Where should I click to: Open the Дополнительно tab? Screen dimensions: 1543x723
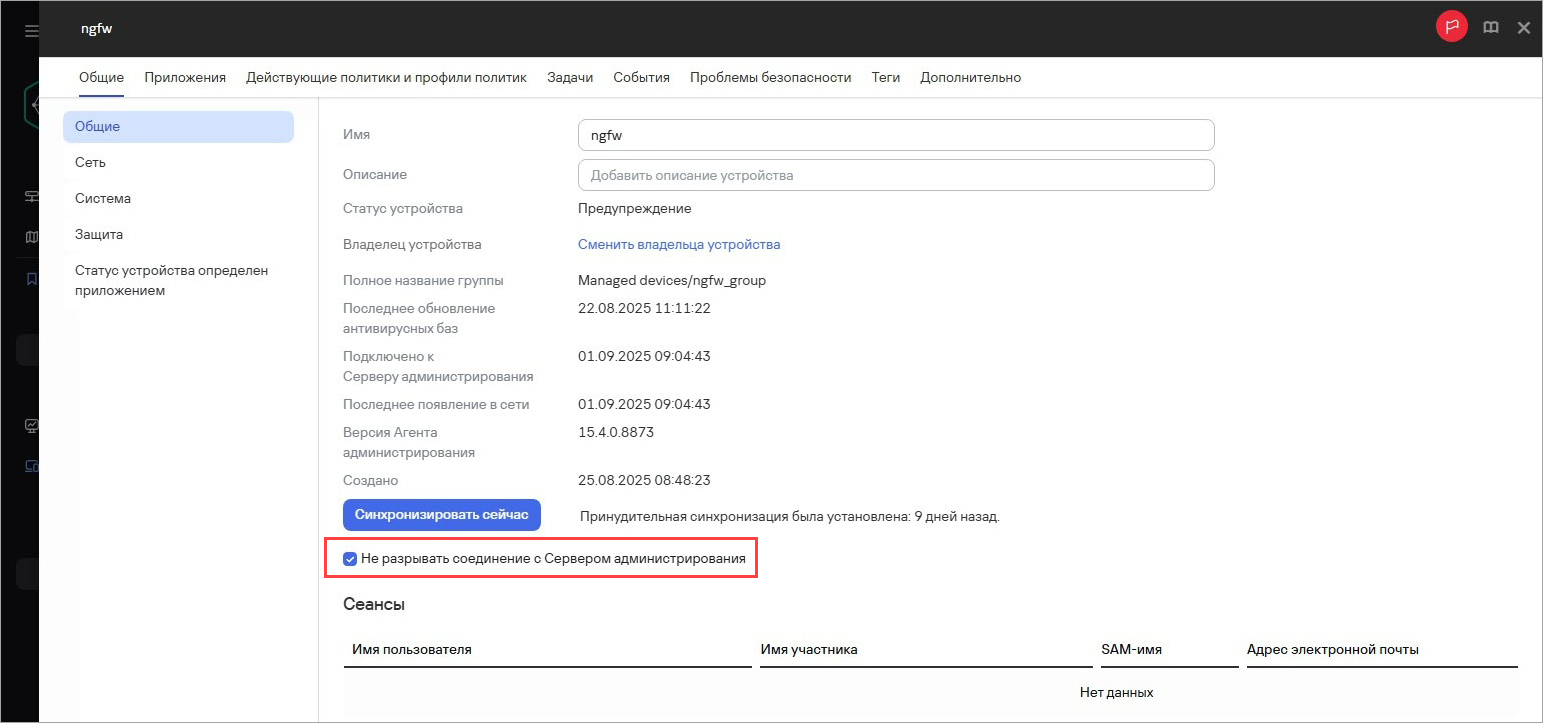pos(971,77)
